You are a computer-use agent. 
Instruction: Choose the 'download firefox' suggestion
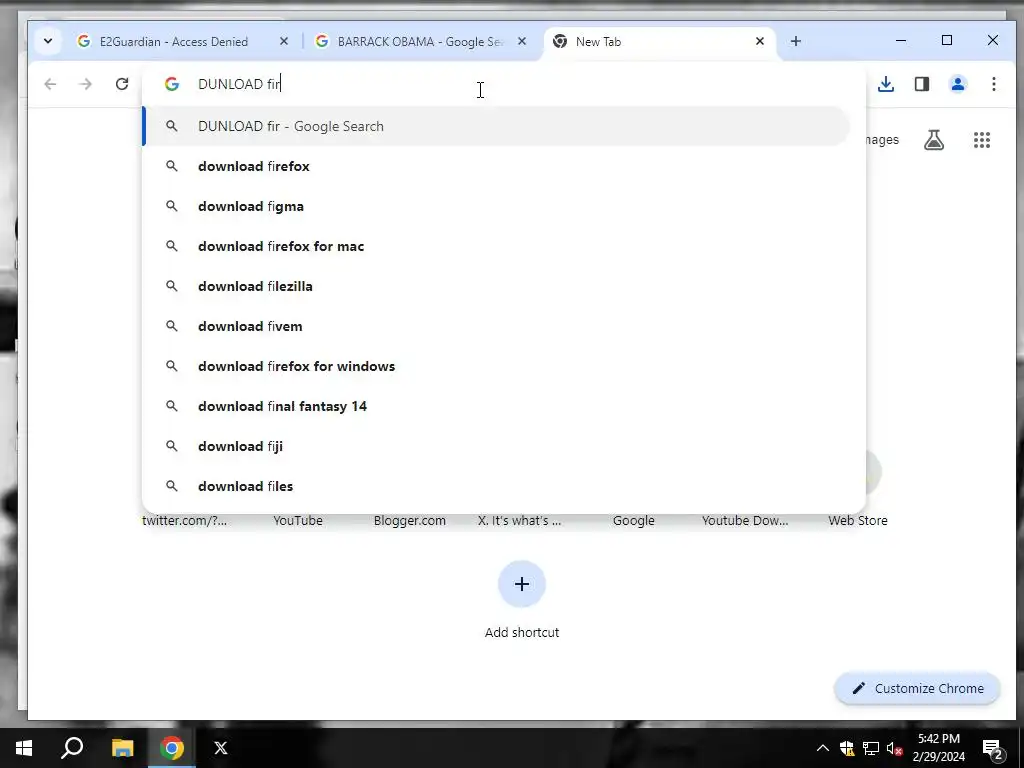click(496, 167)
